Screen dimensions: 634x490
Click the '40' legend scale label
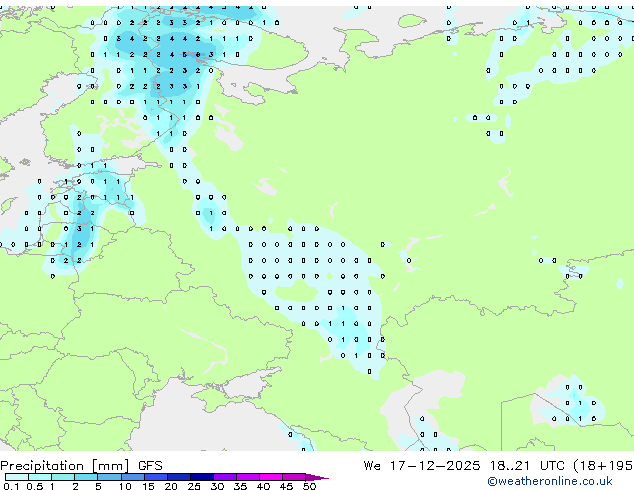[263, 486]
